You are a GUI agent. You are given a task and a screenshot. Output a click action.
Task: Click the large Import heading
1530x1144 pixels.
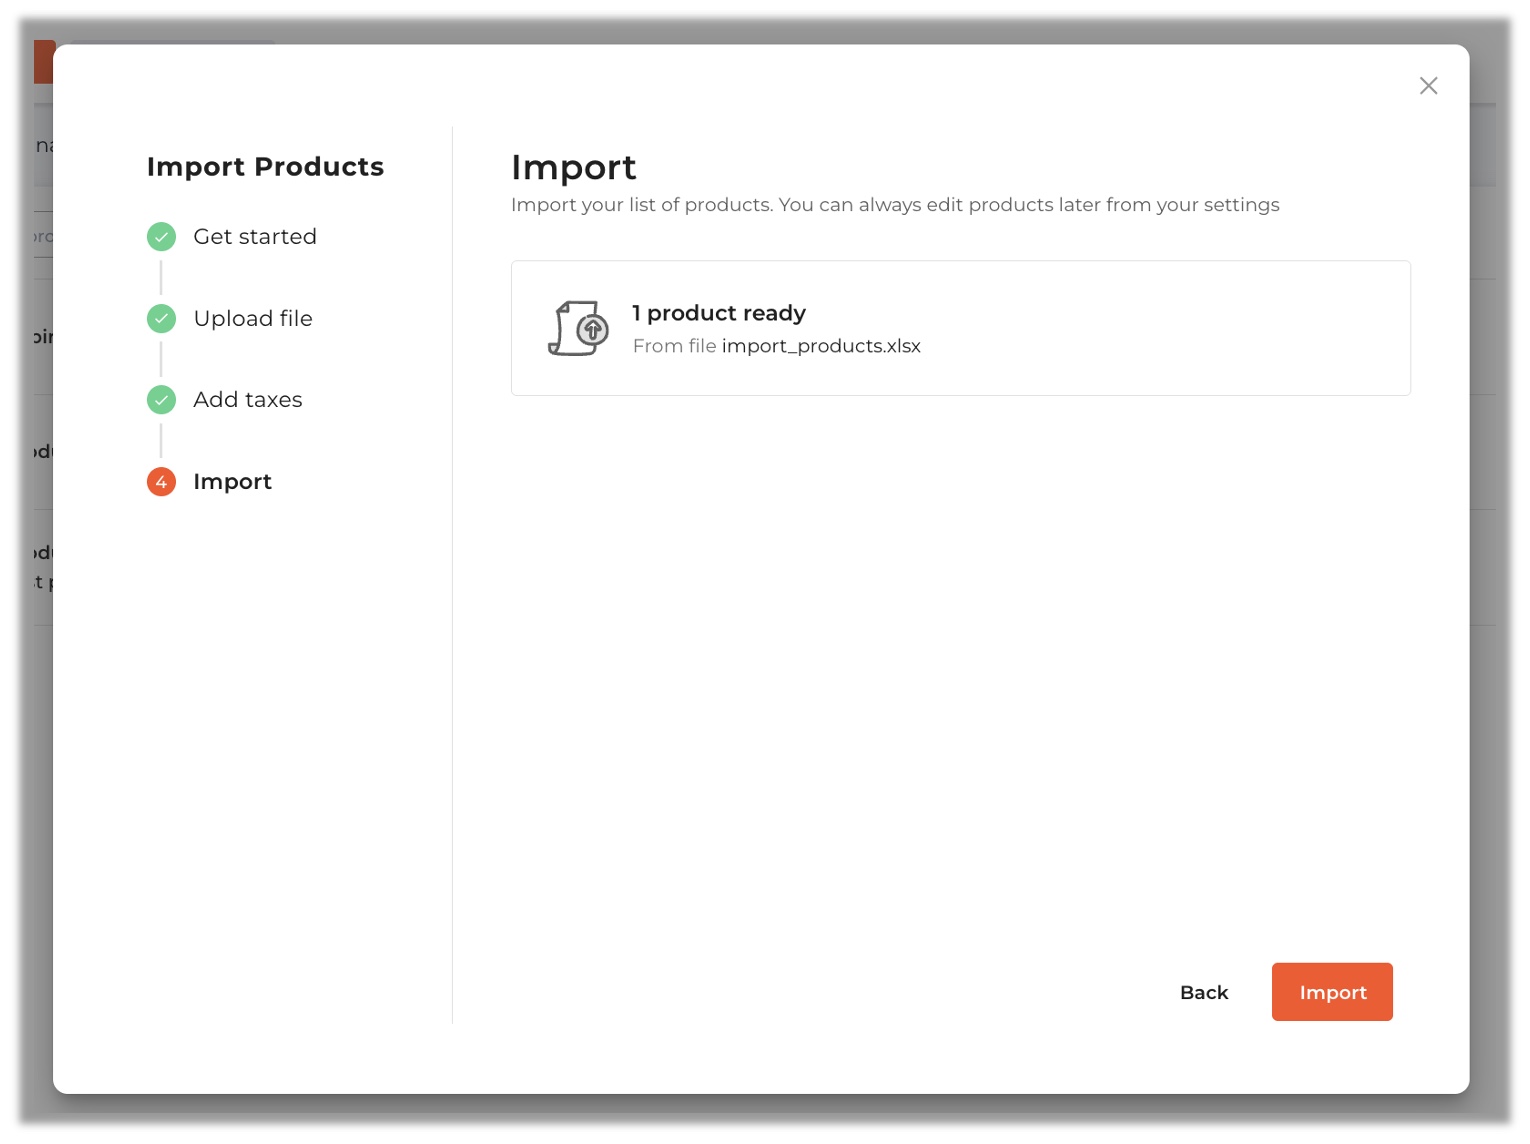coord(573,168)
